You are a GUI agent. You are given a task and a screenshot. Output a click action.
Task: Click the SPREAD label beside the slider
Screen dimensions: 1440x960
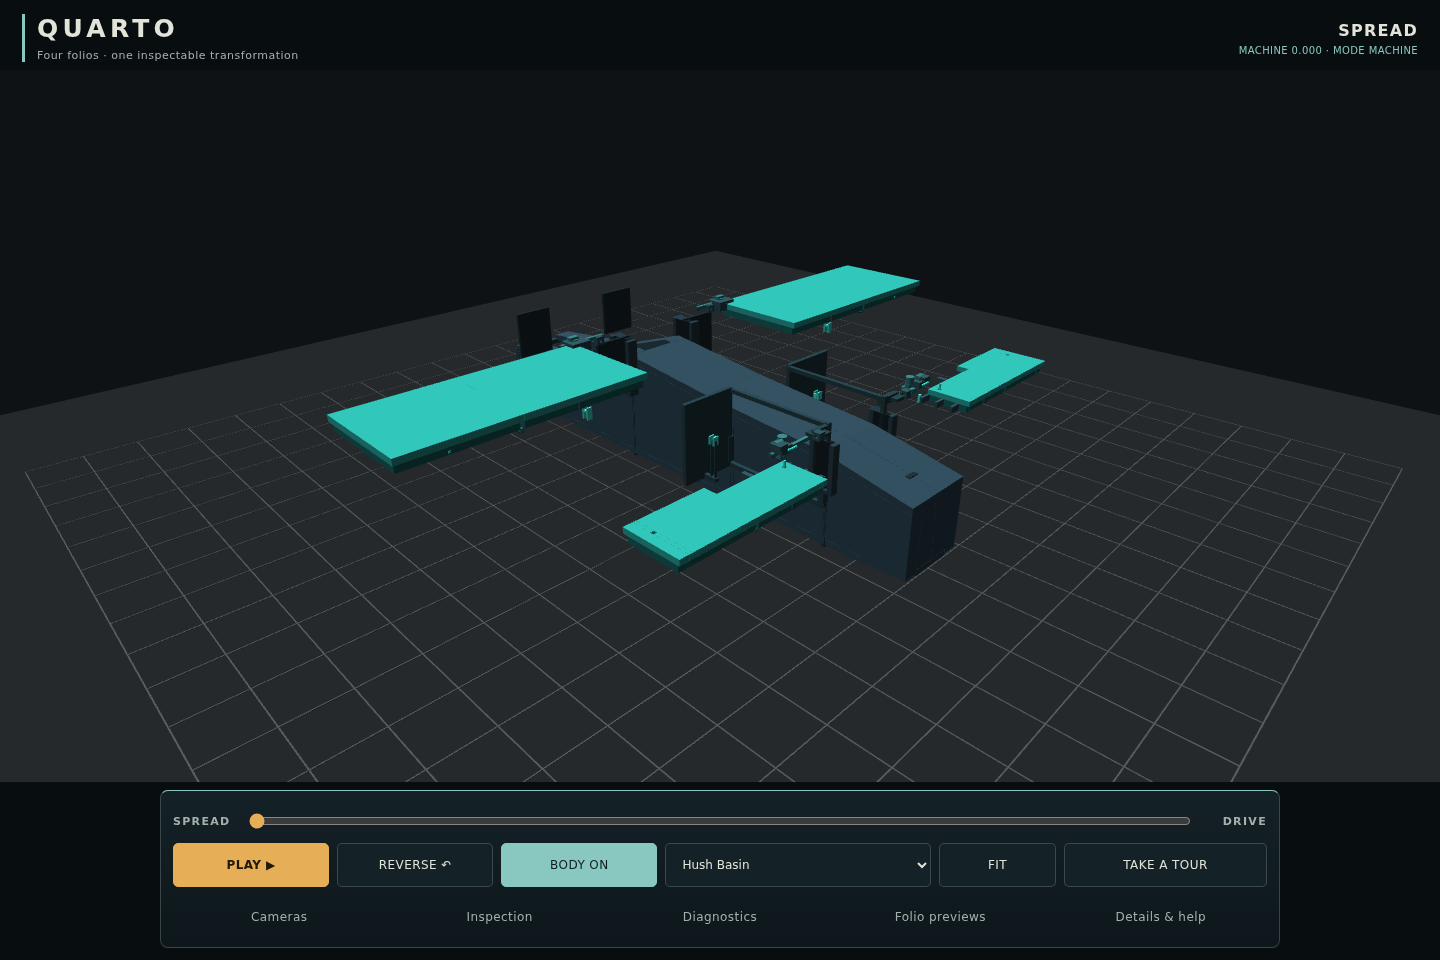tap(201, 821)
